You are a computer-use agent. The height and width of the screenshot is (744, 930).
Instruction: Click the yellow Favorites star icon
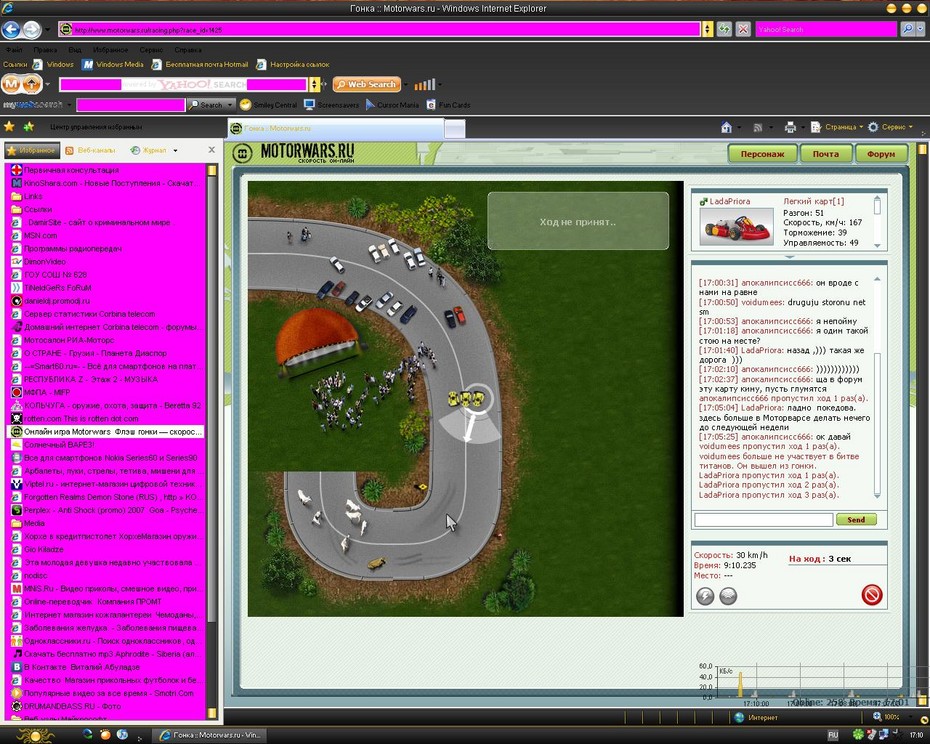[9, 126]
